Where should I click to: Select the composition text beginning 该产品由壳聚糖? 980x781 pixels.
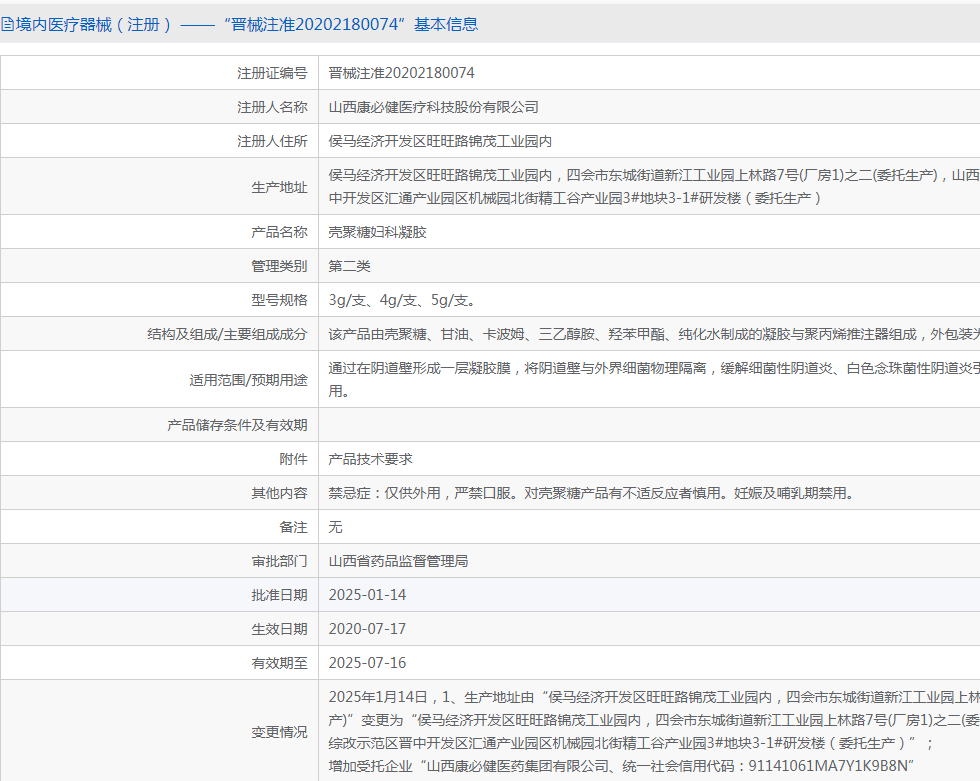(654, 334)
